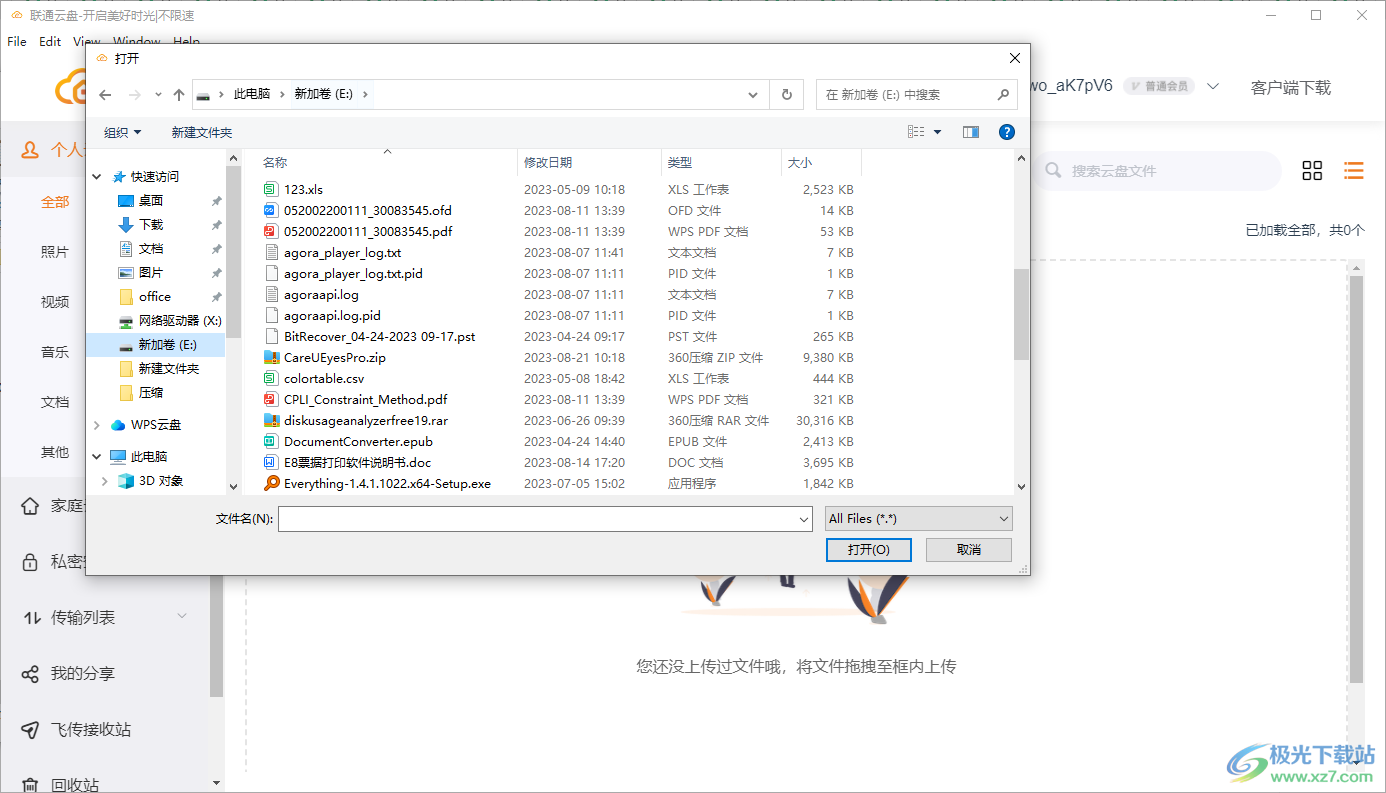This screenshot has width=1386, height=793.
Task: Refresh the current folder listing
Action: tap(787, 95)
